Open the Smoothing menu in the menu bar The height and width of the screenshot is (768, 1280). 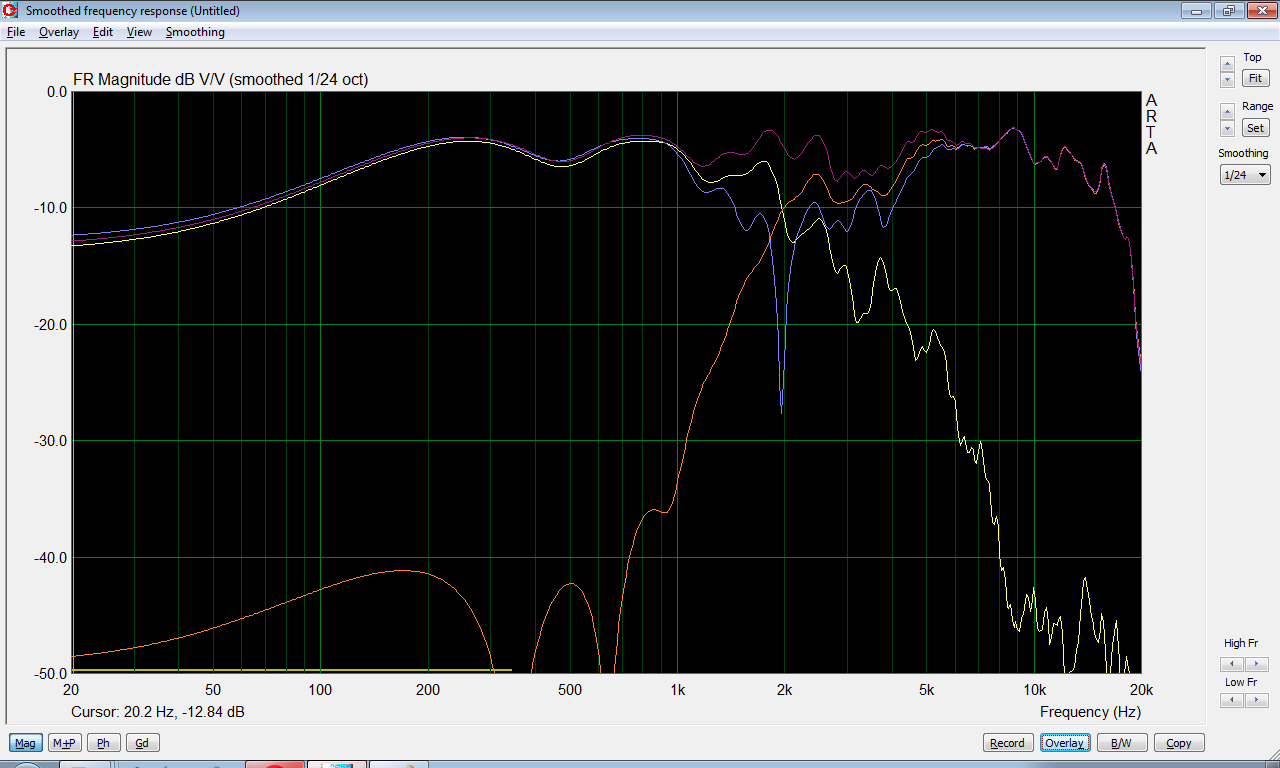195,32
